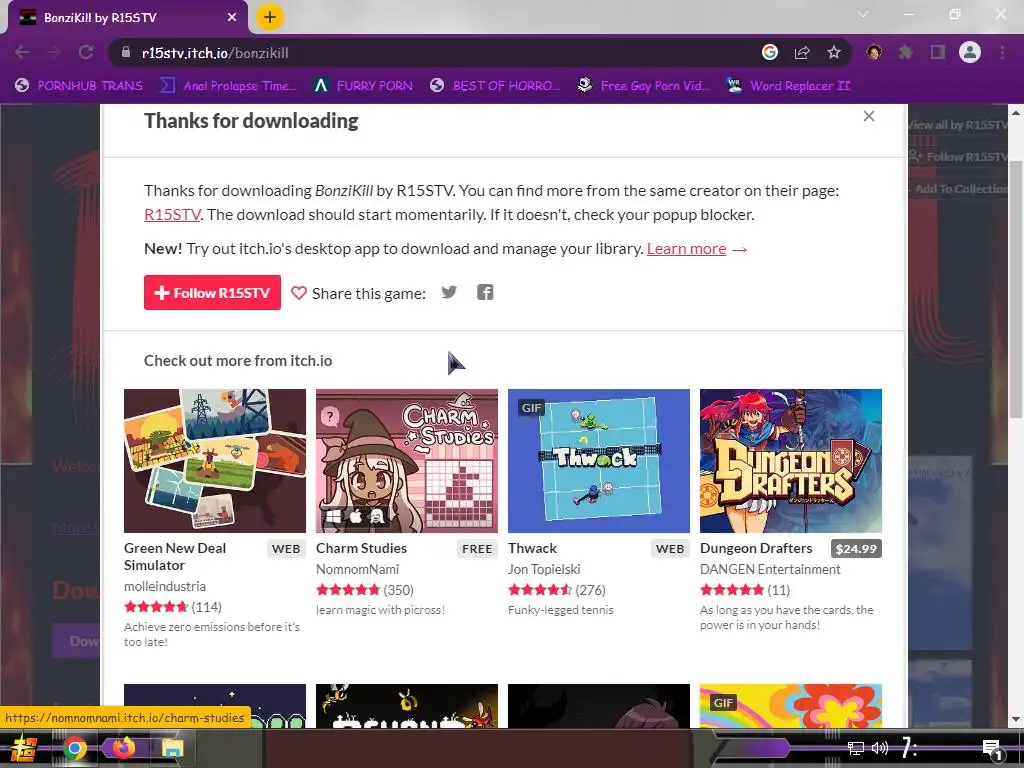Click the round extension avatar icon by the star
The width and height of the screenshot is (1024, 768).
(874, 52)
